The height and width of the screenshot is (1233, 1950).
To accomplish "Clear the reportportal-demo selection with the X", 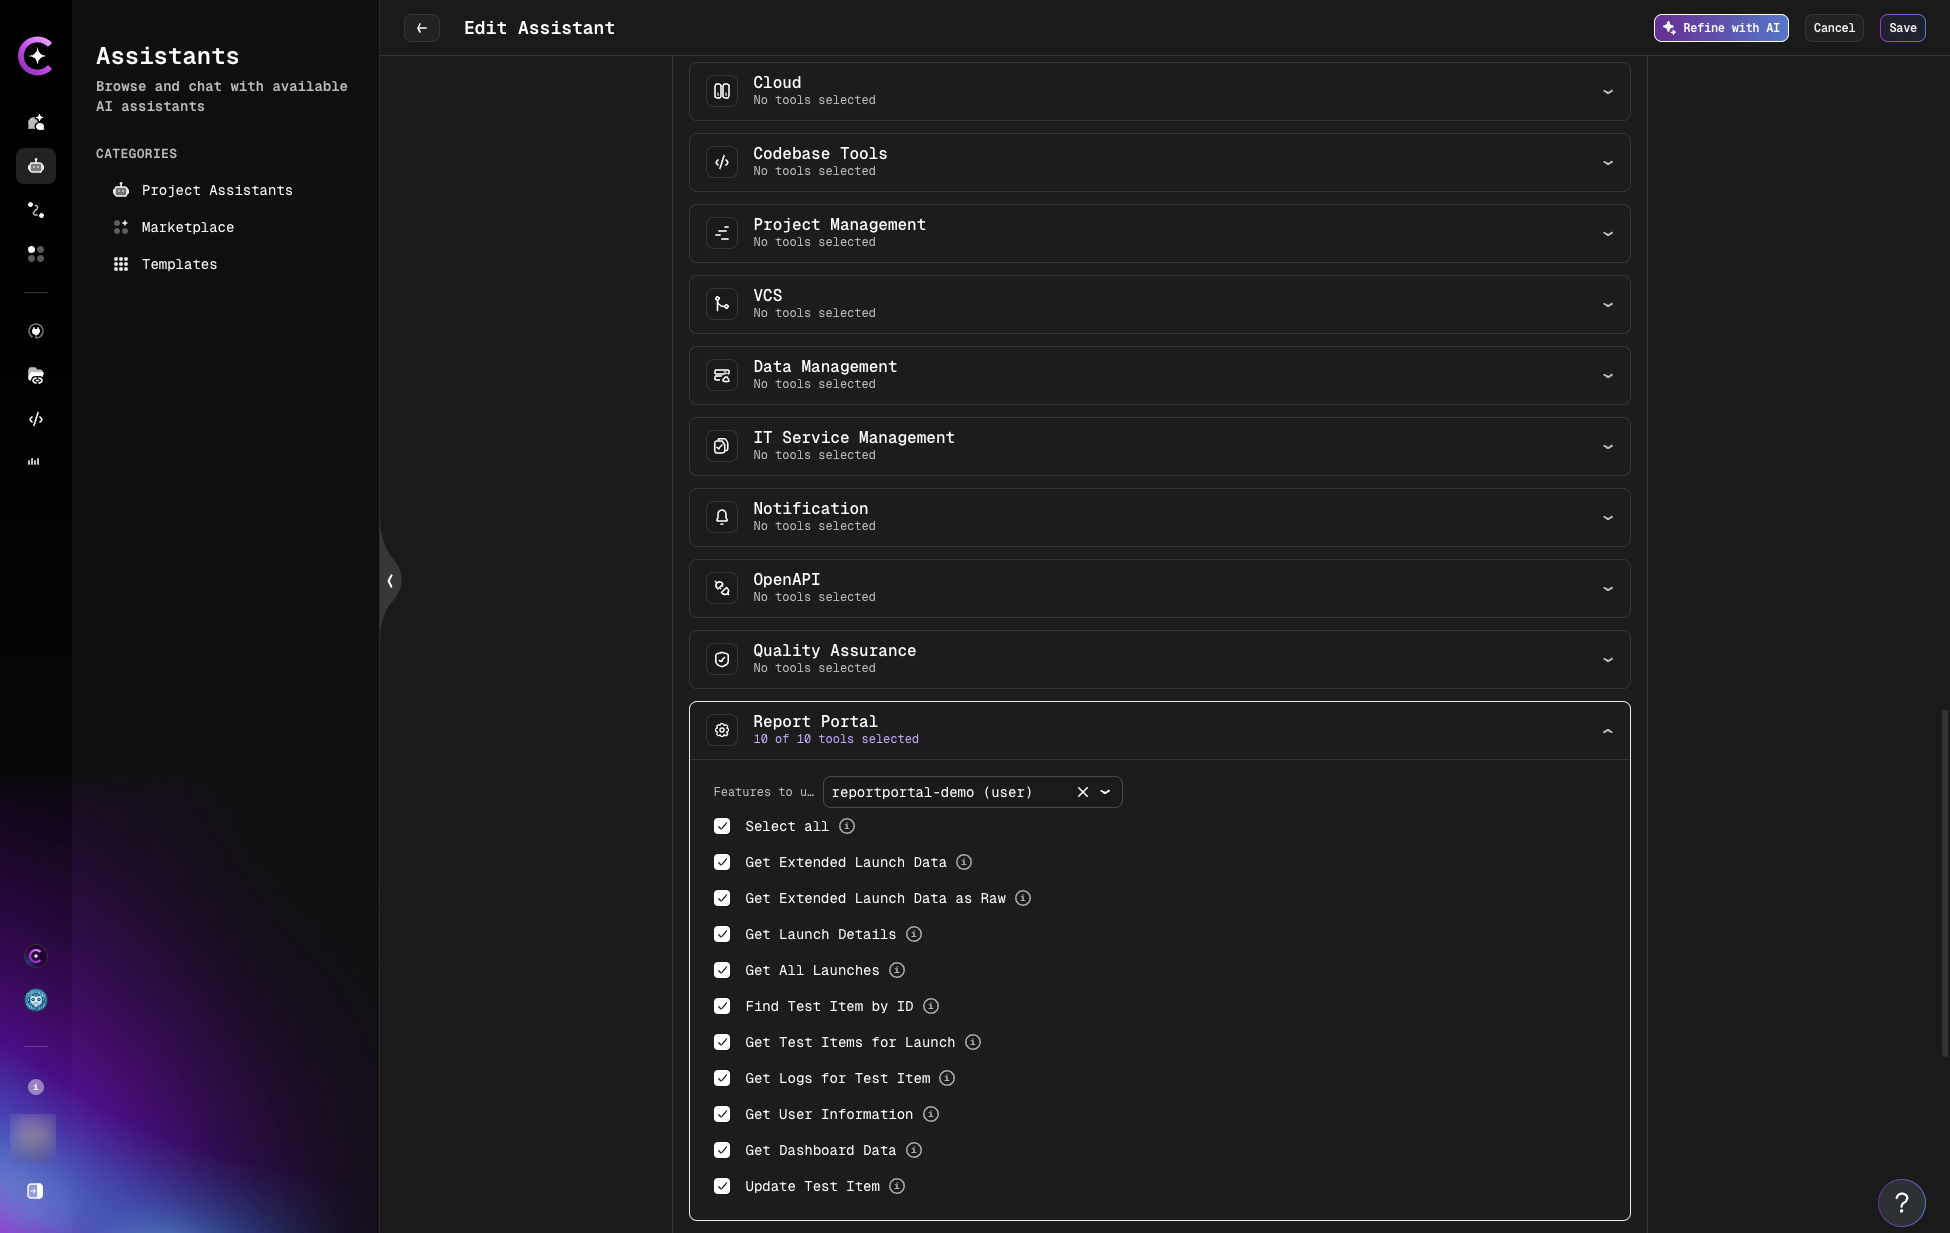I will click(1082, 791).
